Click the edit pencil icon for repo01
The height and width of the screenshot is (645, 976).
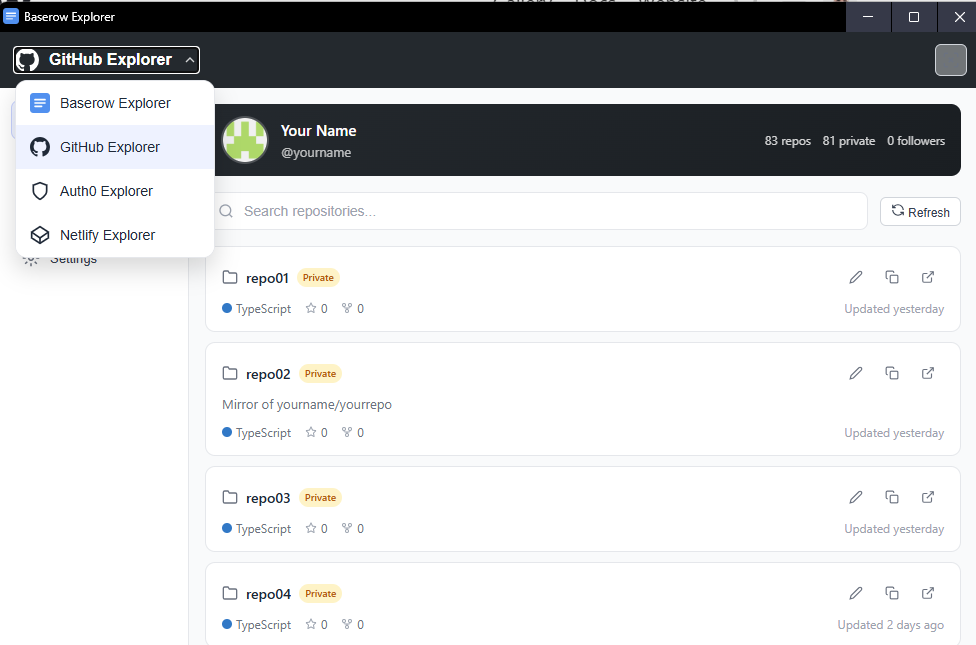pos(856,277)
